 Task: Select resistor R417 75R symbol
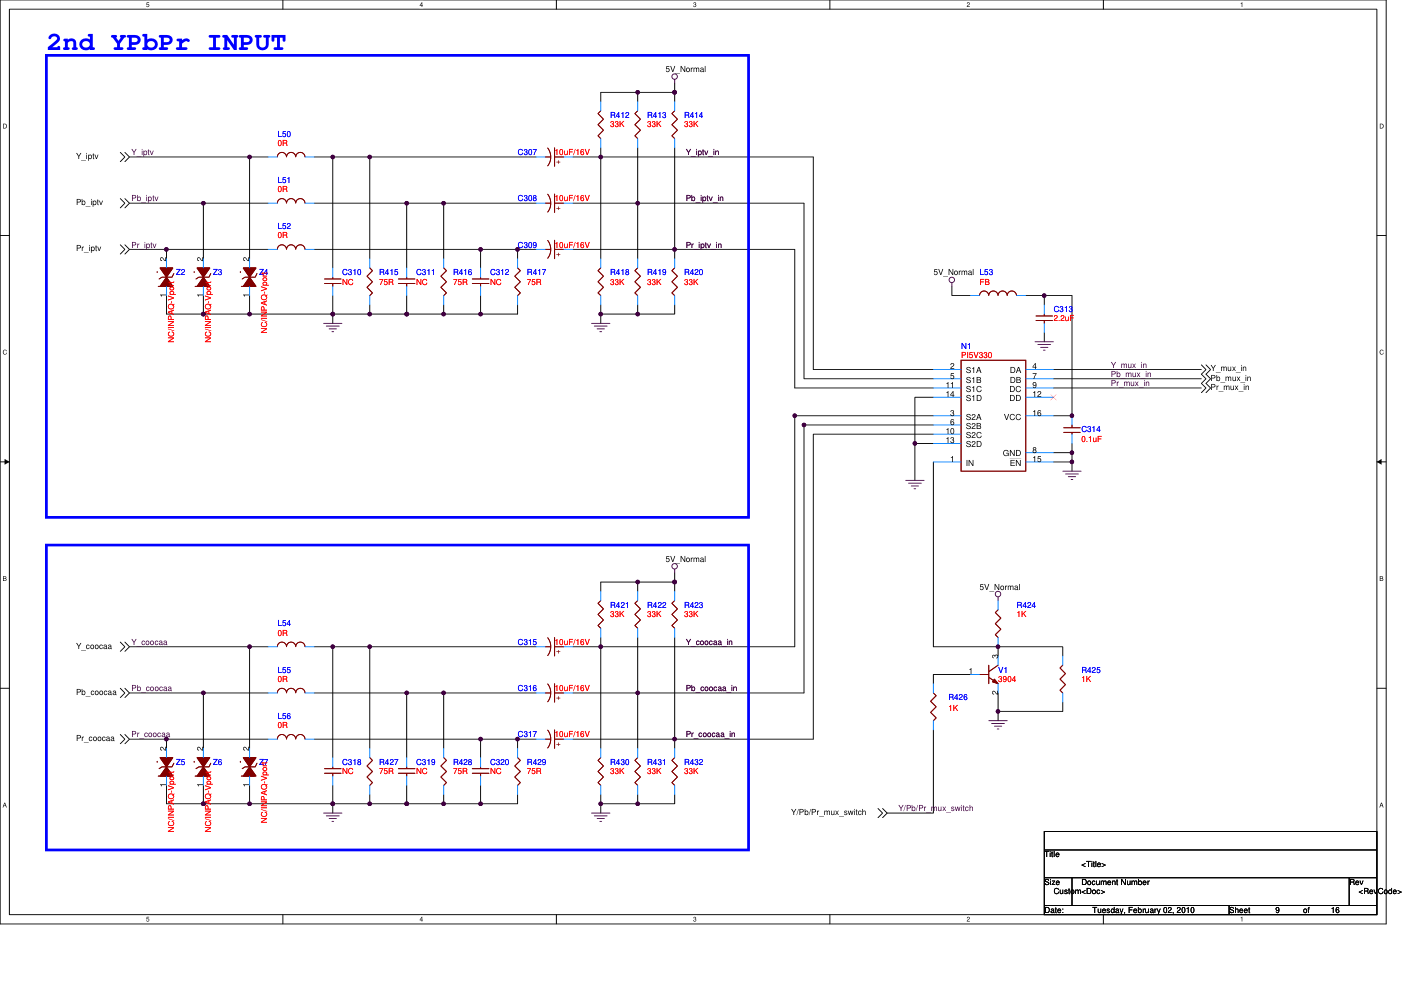pyautogui.click(x=518, y=281)
